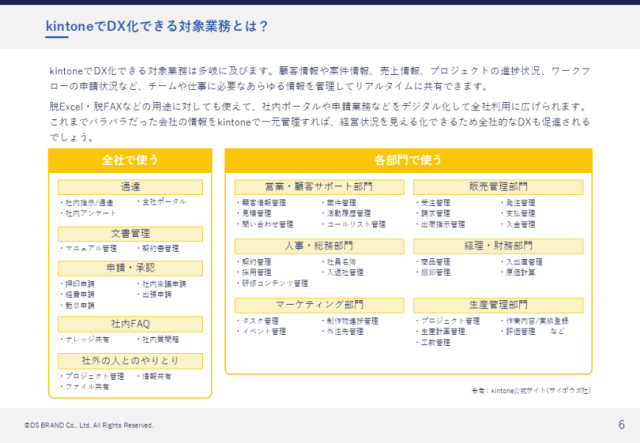640x443 pixels.
Task: Click the 'タスク管理' item
Action: pos(260,321)
